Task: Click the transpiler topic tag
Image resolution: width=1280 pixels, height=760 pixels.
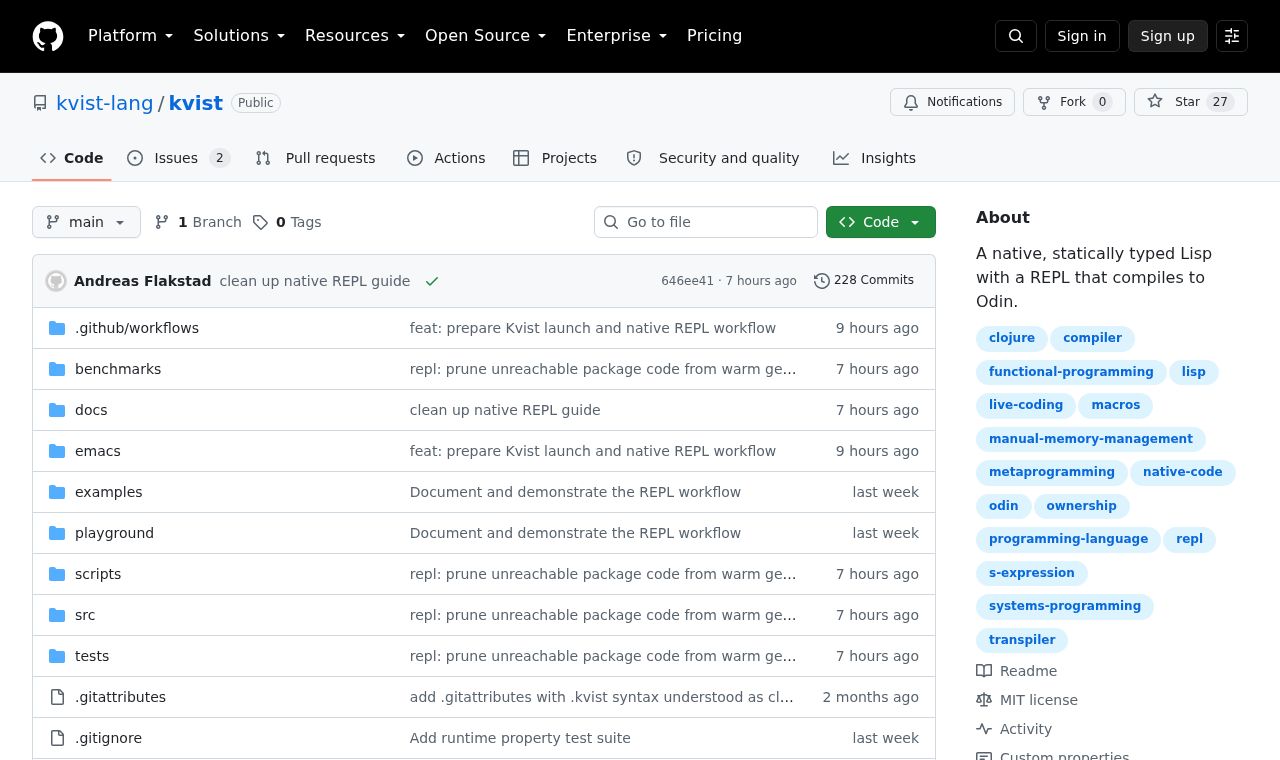Action: click(x=1022, y=640)
